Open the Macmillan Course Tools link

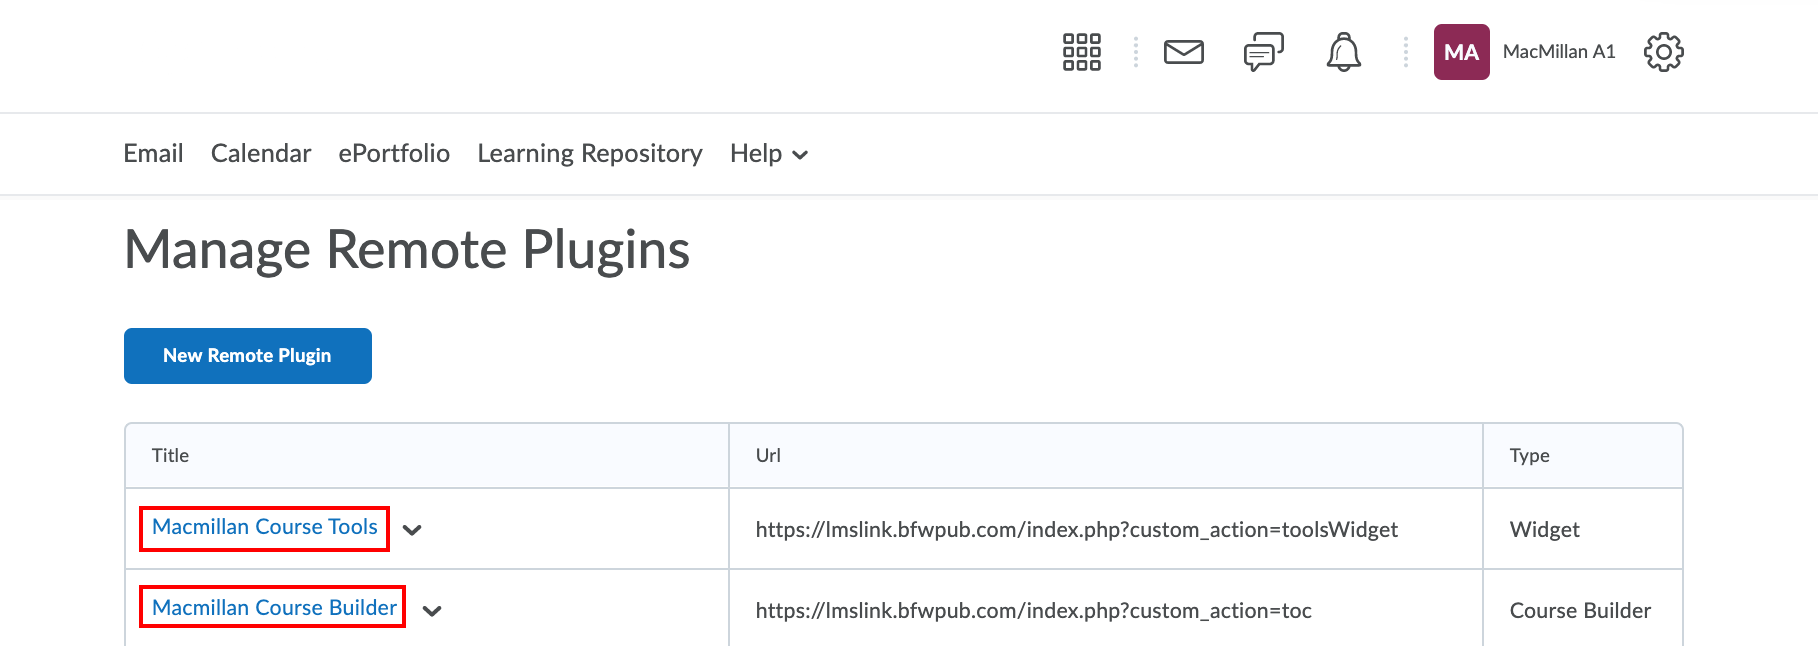pyautogui.click(x=264, y=527)
